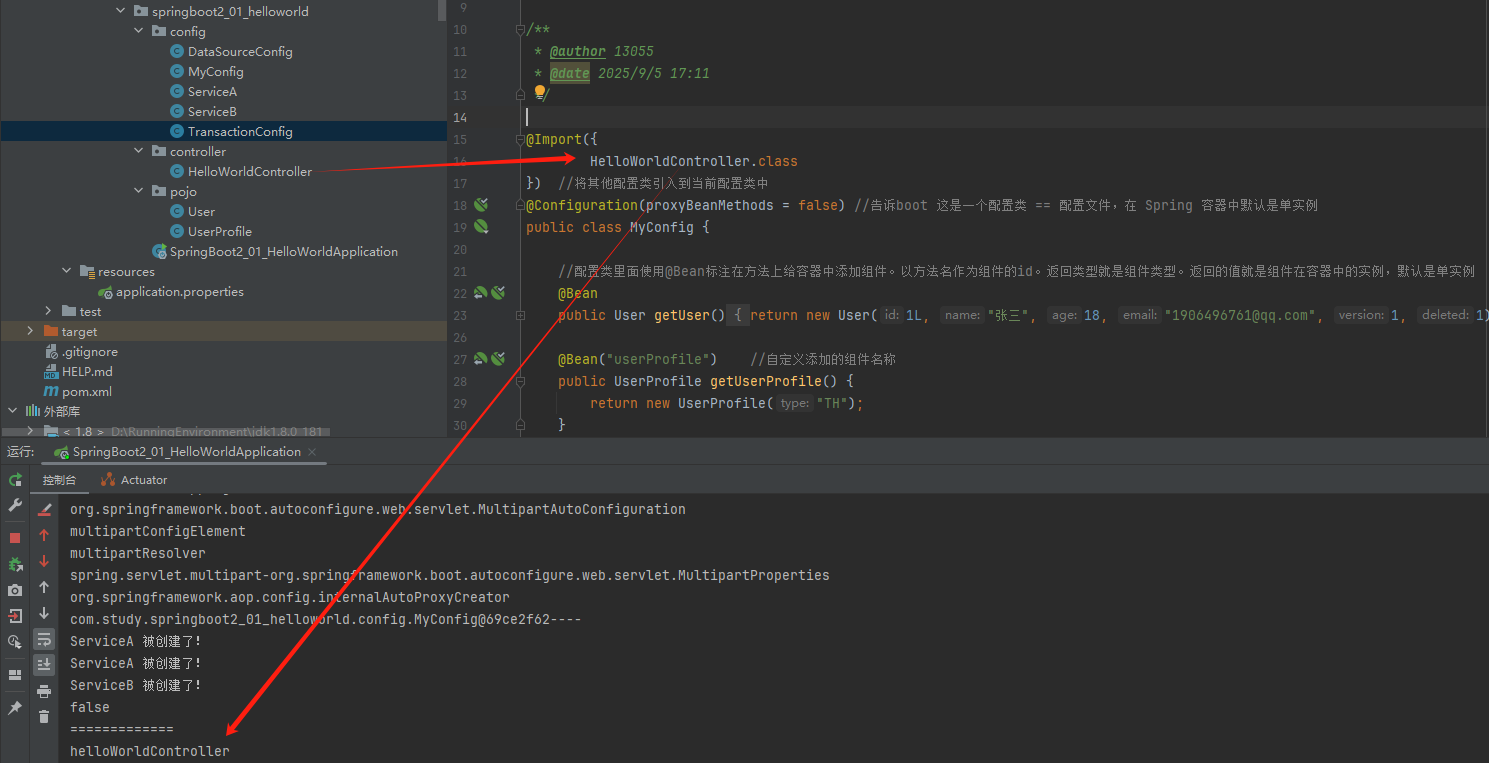Select ServiceA class in the project tree
1489x763 pixels.
pyautogui.click(x=212, y=91)
